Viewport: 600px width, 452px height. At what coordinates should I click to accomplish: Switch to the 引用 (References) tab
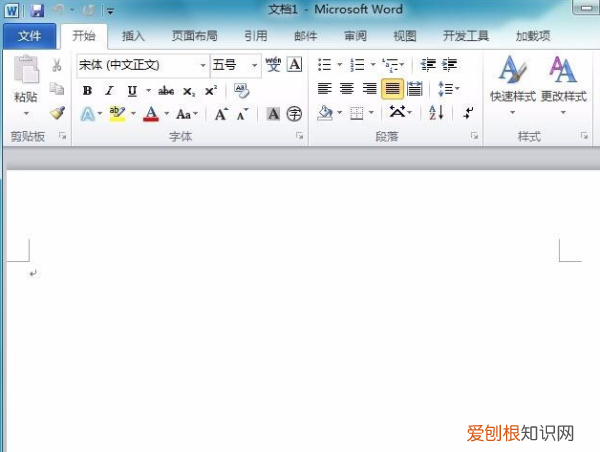pyautogui.click(x=256, y=36)
